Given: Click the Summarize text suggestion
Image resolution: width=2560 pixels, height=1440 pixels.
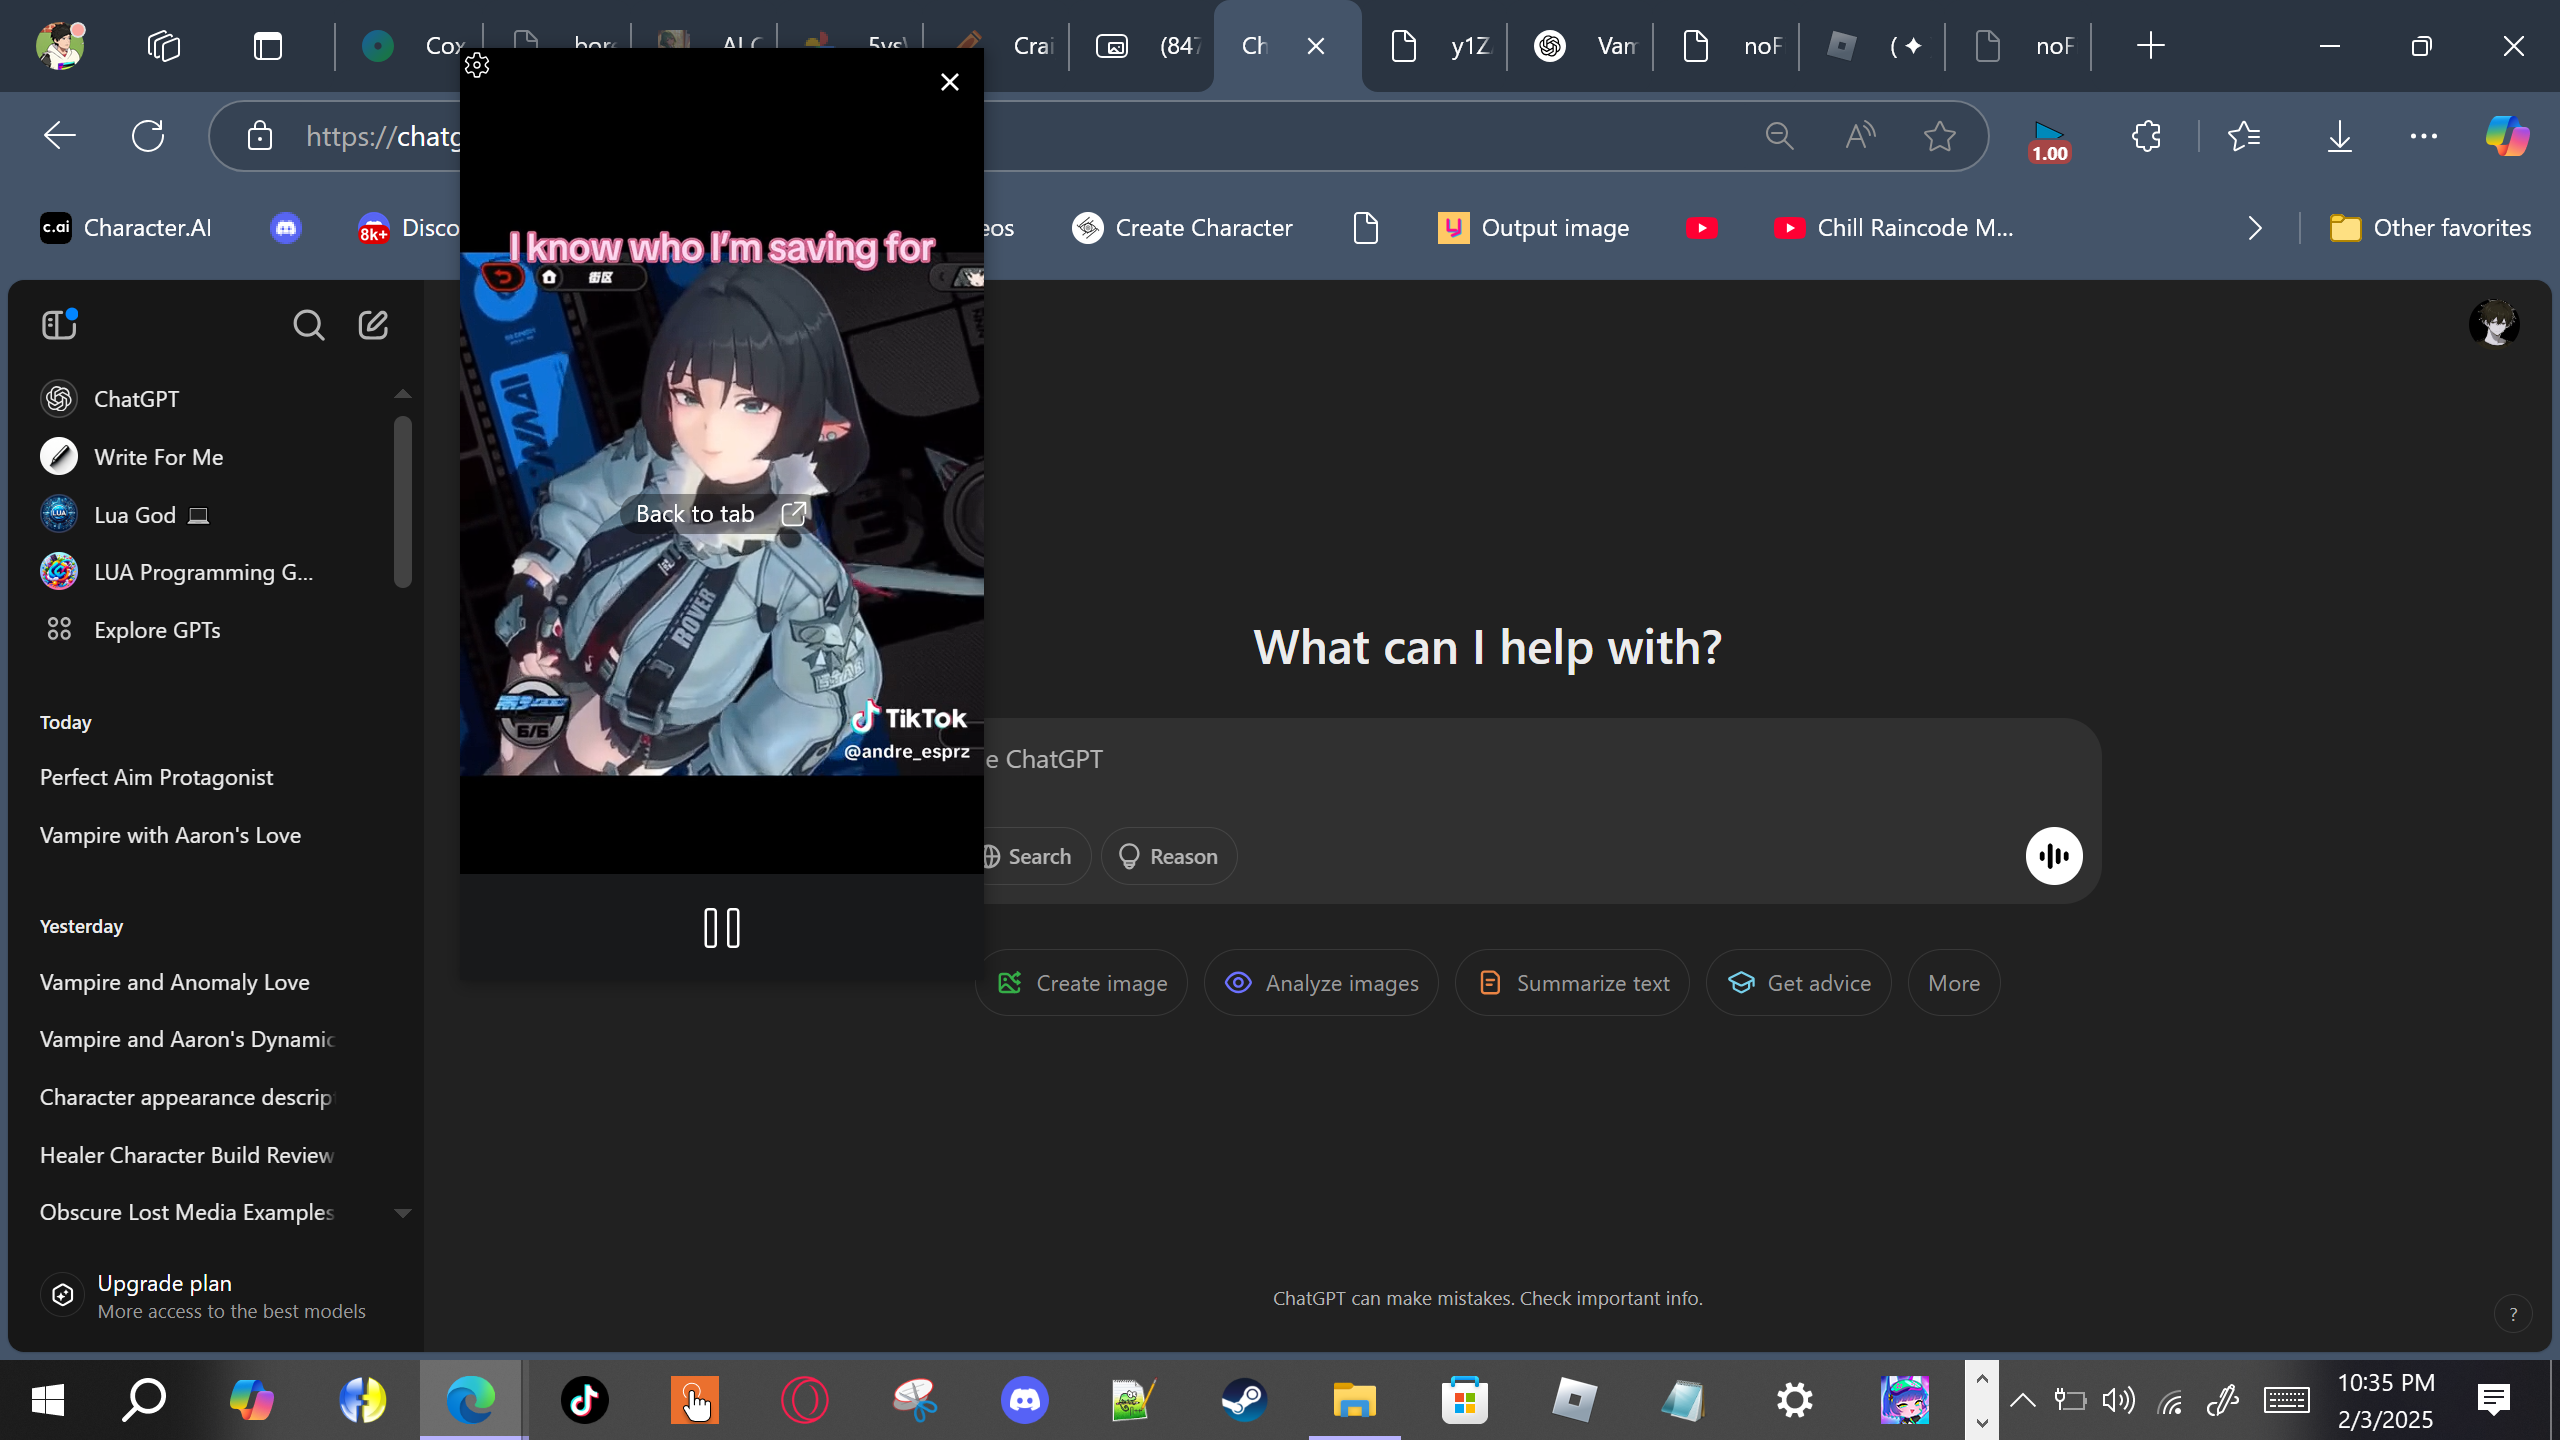Looking at the screenshot, I should click(x=1572, y=983).
